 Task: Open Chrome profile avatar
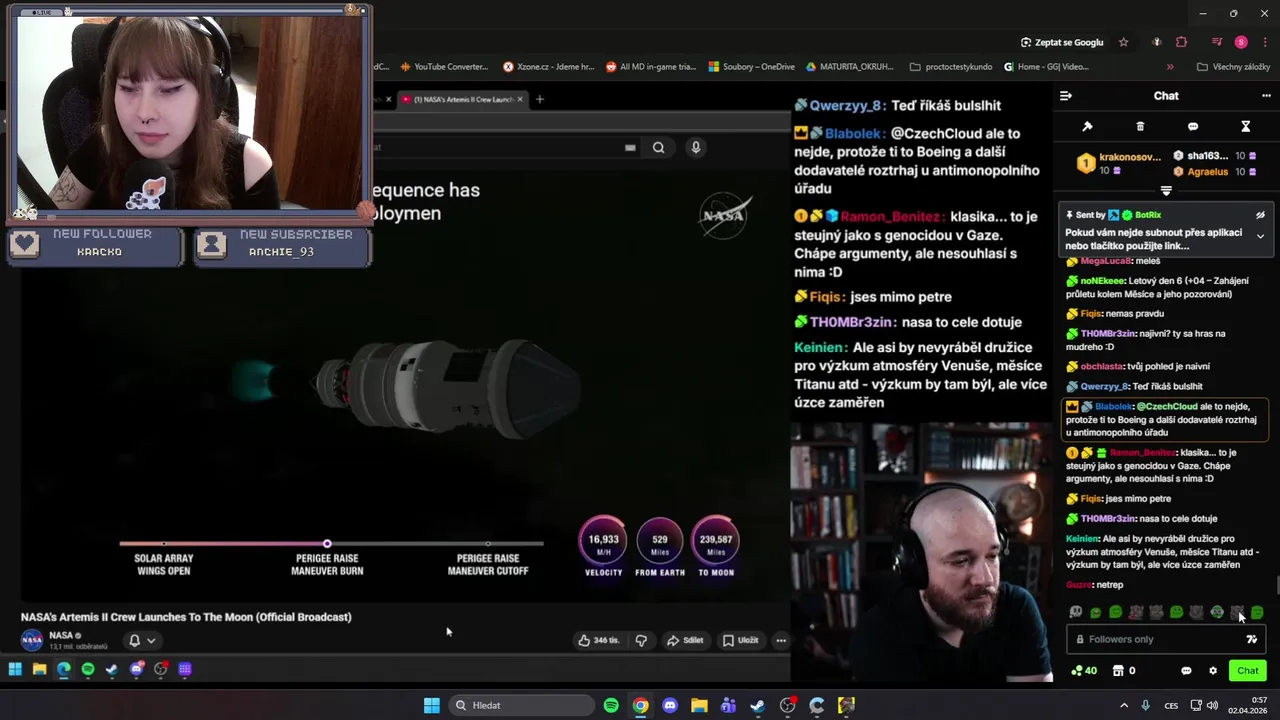[1241, 42]
